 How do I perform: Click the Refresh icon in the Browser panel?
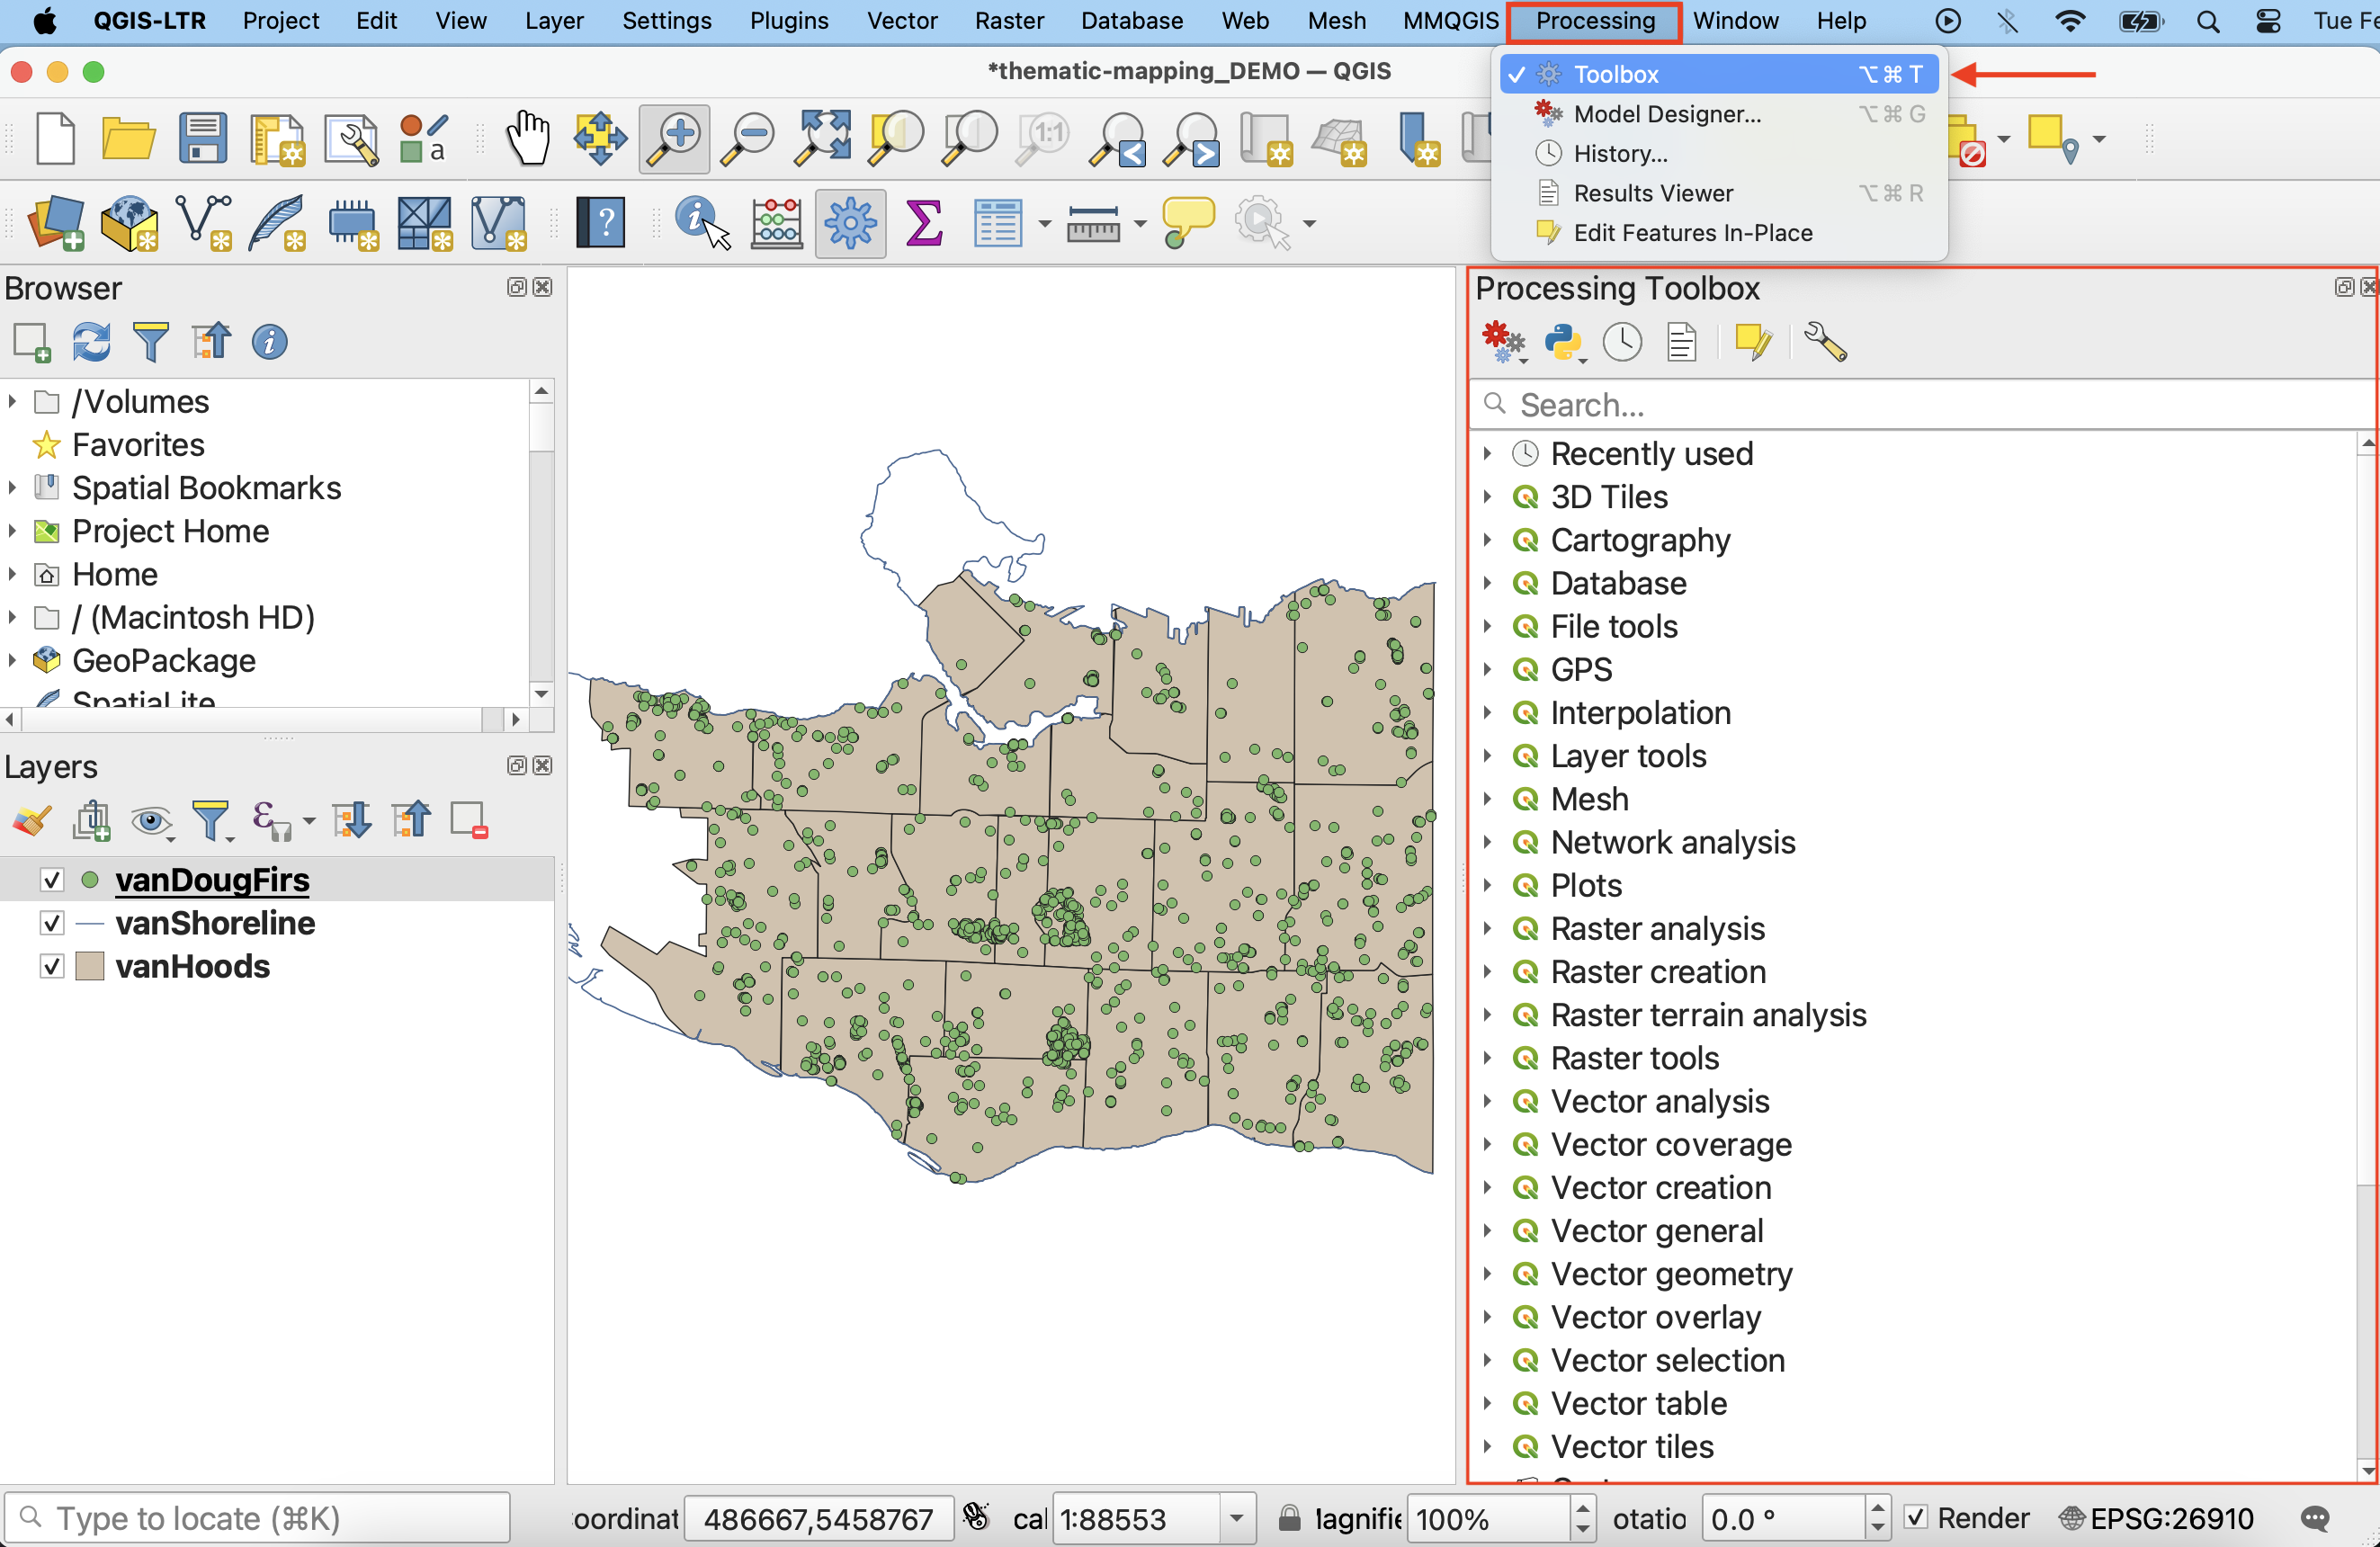(x=91, y=343)
